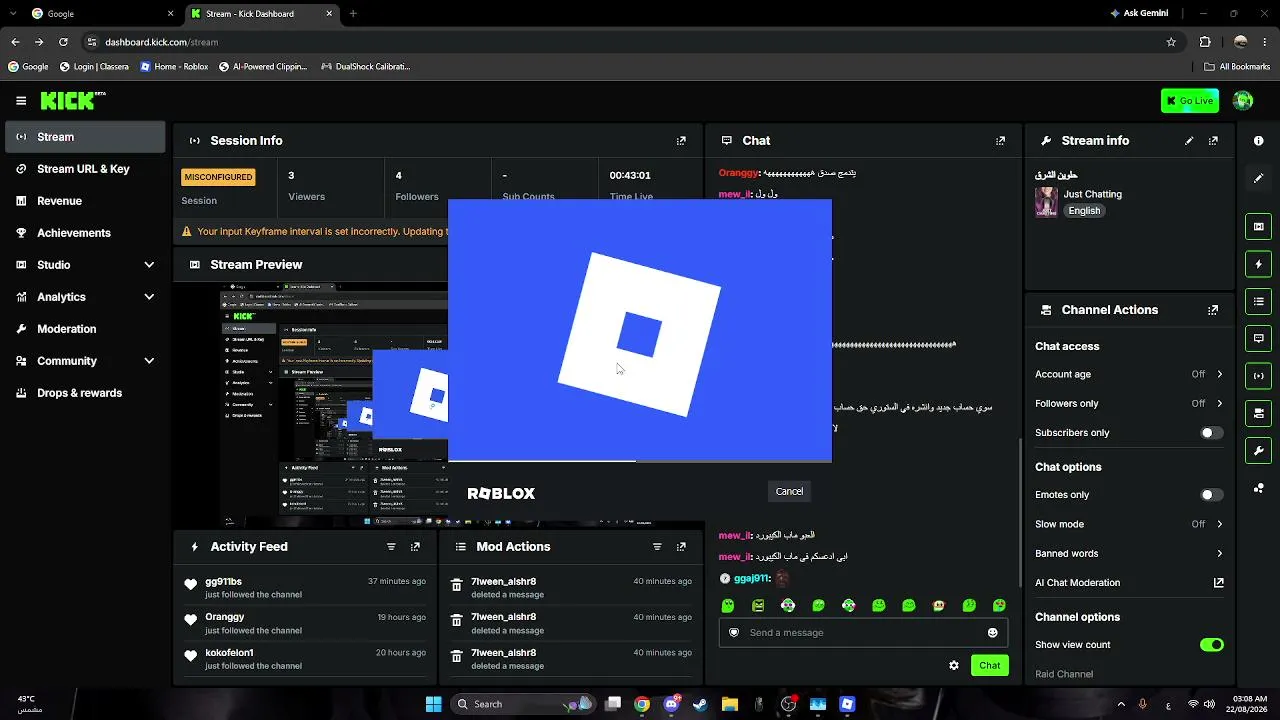Pop out the Chat panel
This screenshot has height=720, width=1280.
(x=1000, y=141)
